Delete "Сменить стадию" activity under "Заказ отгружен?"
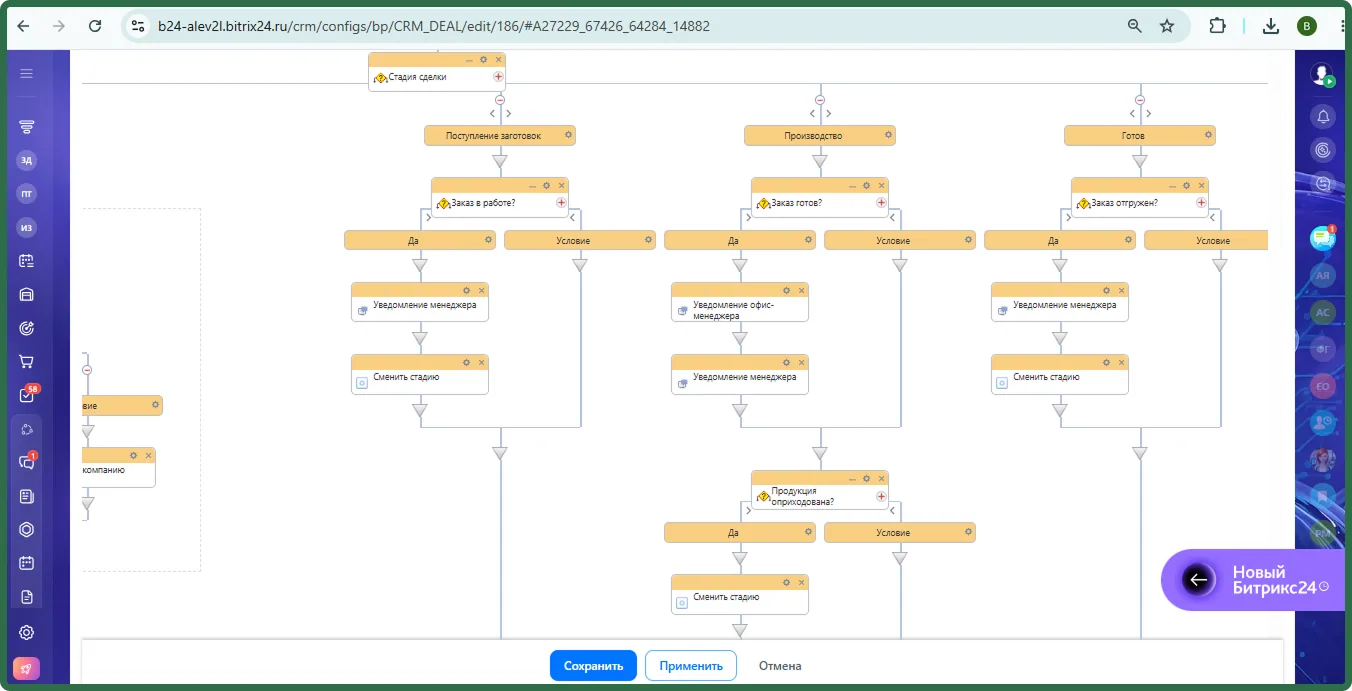Image resolution: width=1352 pixels, height=691 pixels. (1121, 362)
